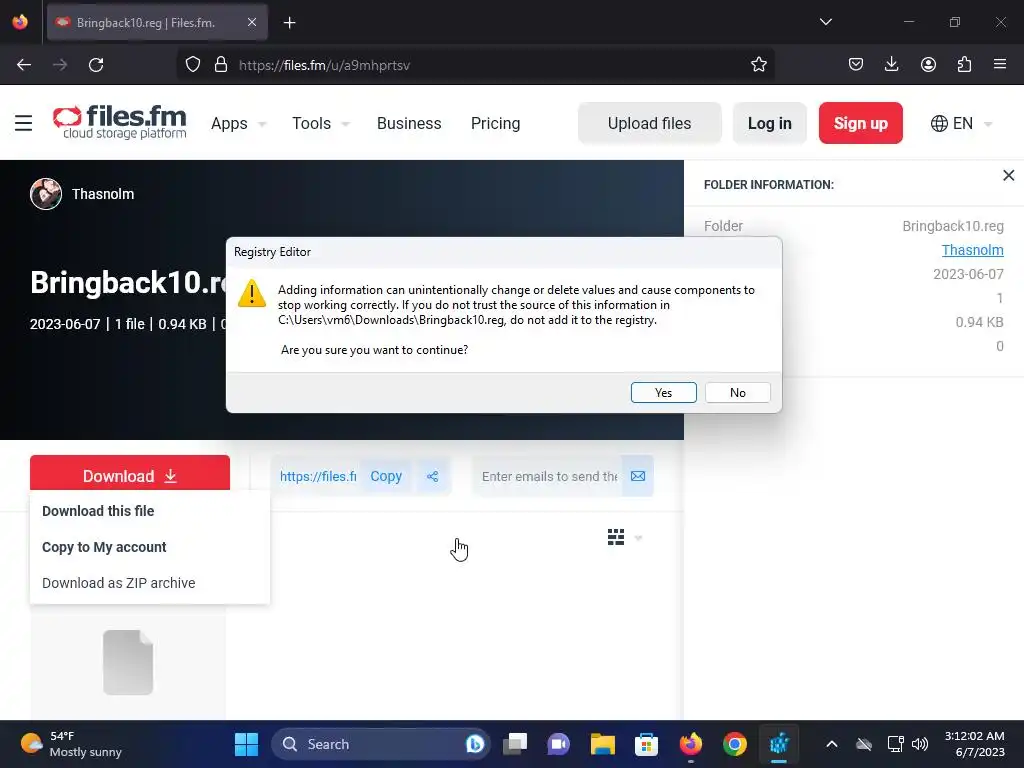Open the clock and date flyout
Viewport: 1024px width, 768px height.
[x=974, y=744]
